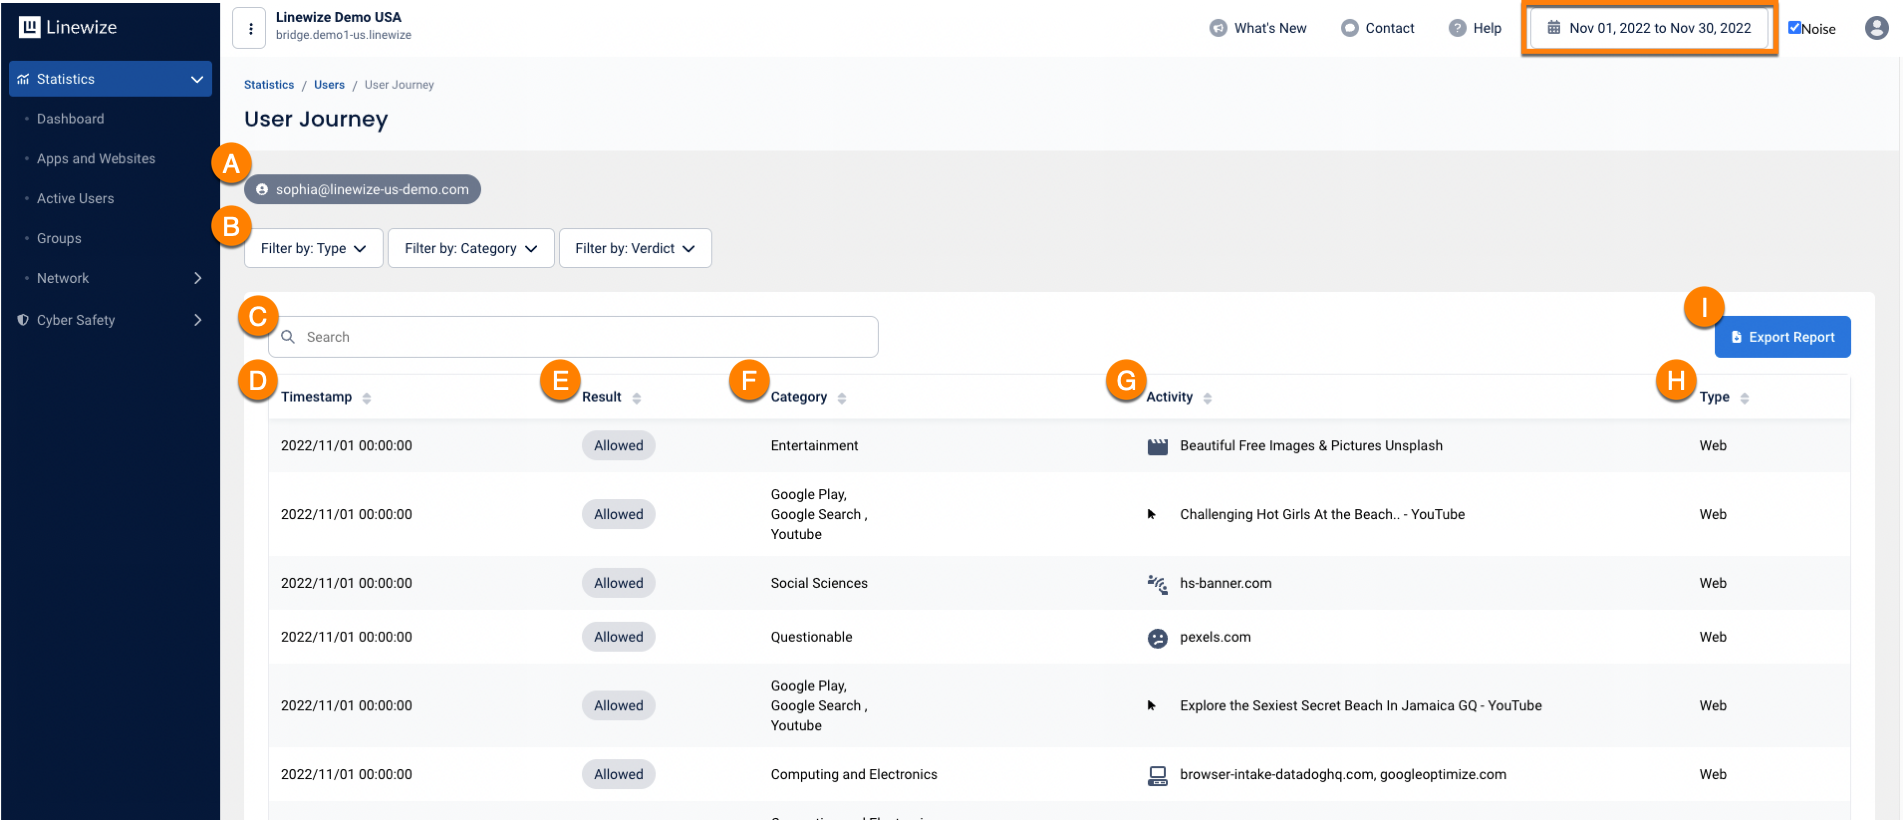Click Users breadcrumb link
This screenshot has width=1903, height=820.
coord(329,85)
